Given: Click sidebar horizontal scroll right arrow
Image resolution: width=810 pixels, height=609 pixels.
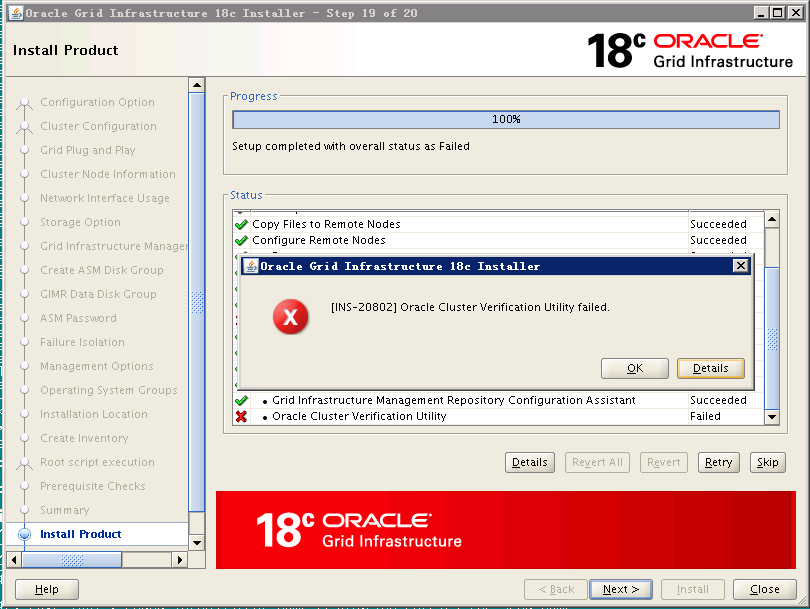Looking at the screenshot, I should (x=179, y=560).
